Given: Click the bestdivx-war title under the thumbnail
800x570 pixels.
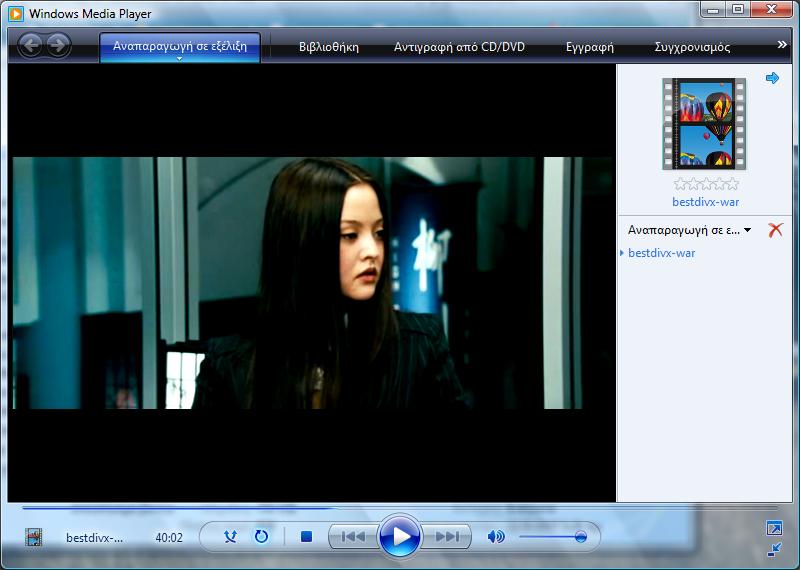Looking at the screenshot, I should [x=706, y=202].
